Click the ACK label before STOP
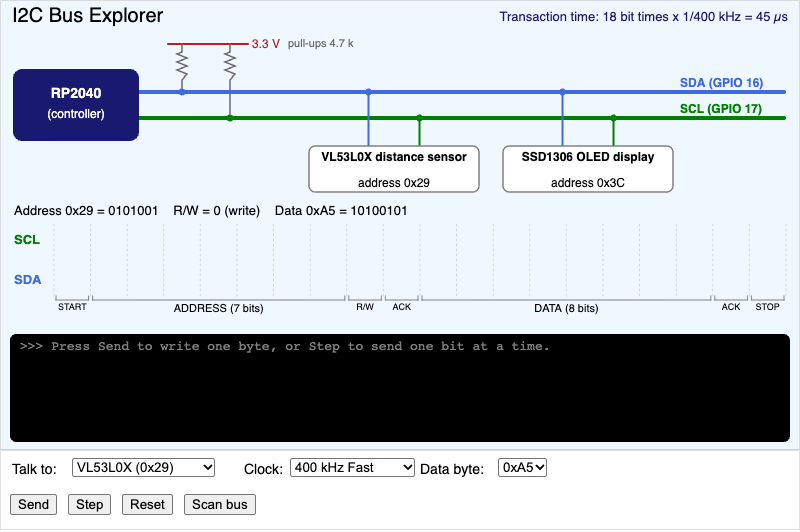Viewport: 800px width, 532px height. 731,307
